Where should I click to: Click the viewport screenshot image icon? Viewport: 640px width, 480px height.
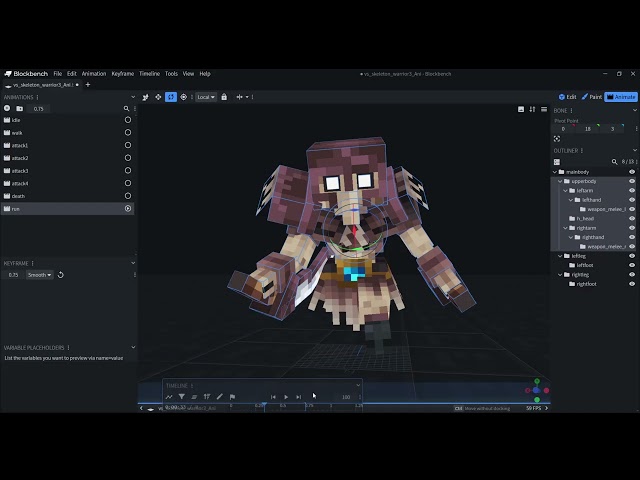pyautogui.click(x=521, y=109)
